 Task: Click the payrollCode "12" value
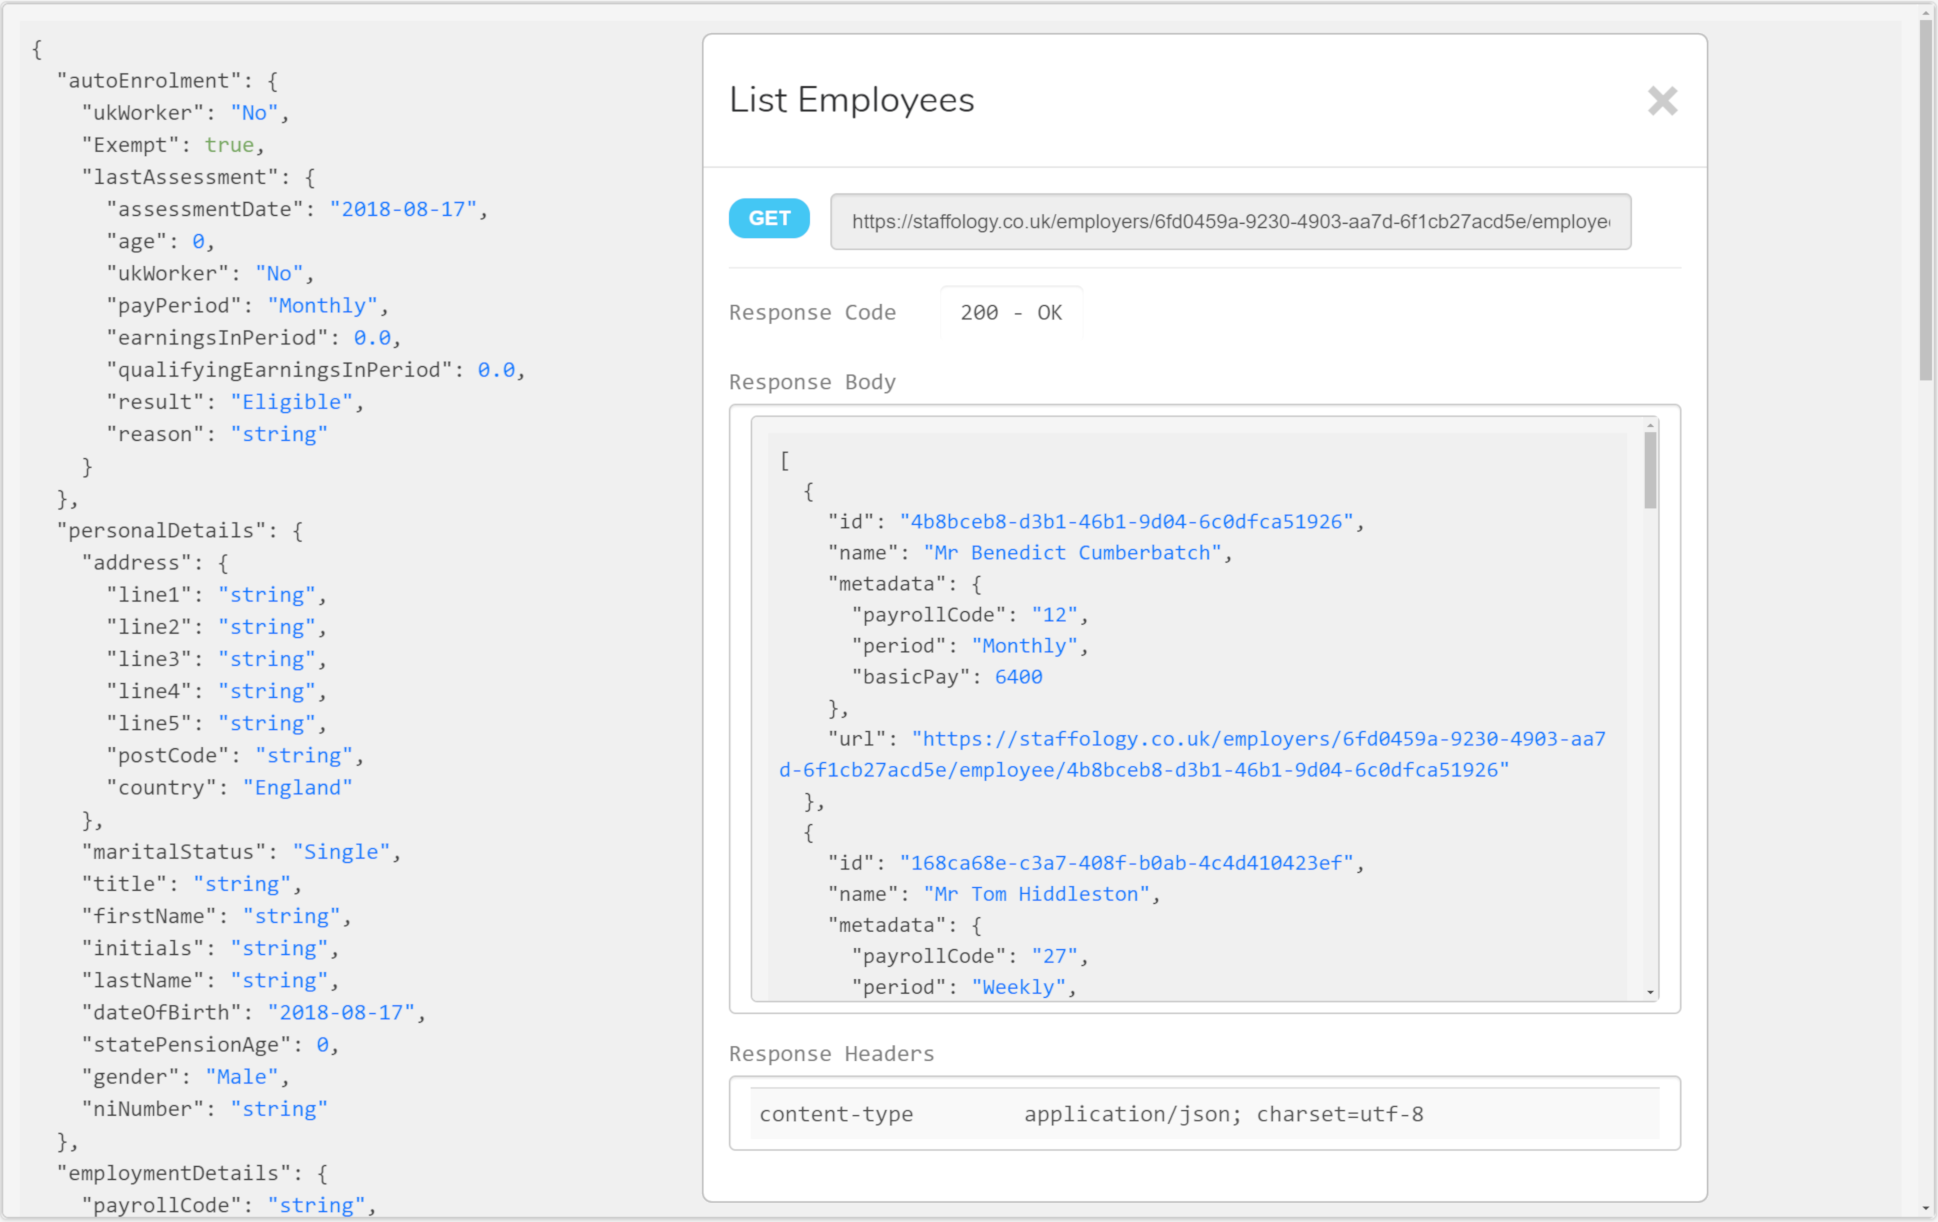(1054, 615)
